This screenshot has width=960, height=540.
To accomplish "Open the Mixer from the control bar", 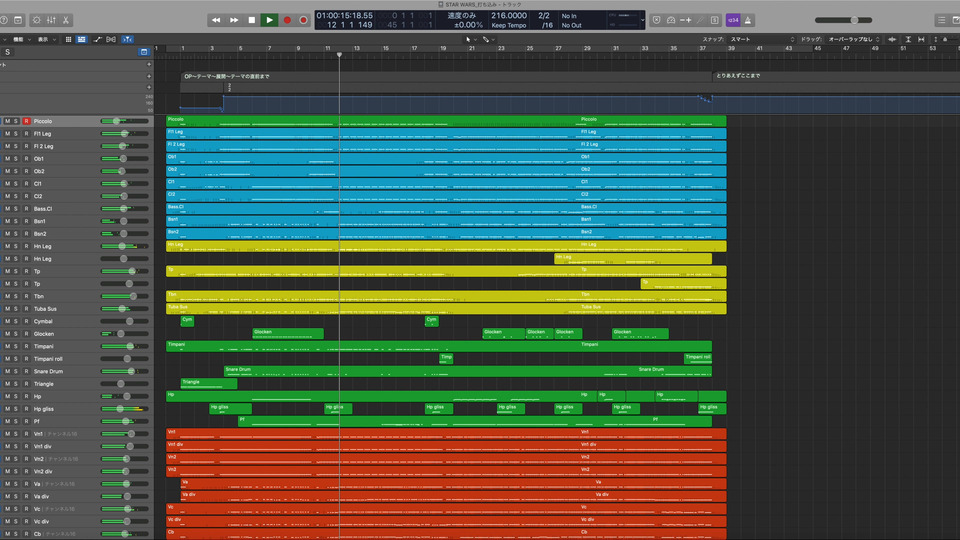I will pyautogui.click(x=51, y=20).
